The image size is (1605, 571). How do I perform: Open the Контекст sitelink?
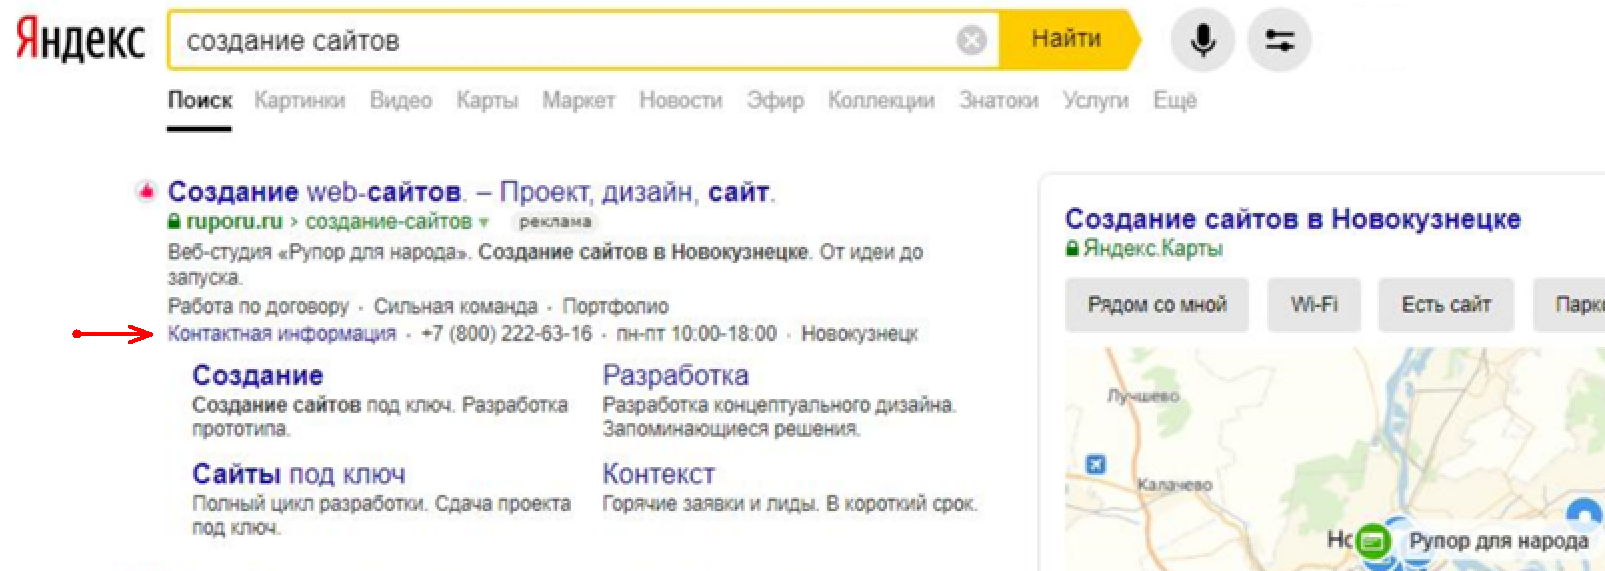click(658, 474)
